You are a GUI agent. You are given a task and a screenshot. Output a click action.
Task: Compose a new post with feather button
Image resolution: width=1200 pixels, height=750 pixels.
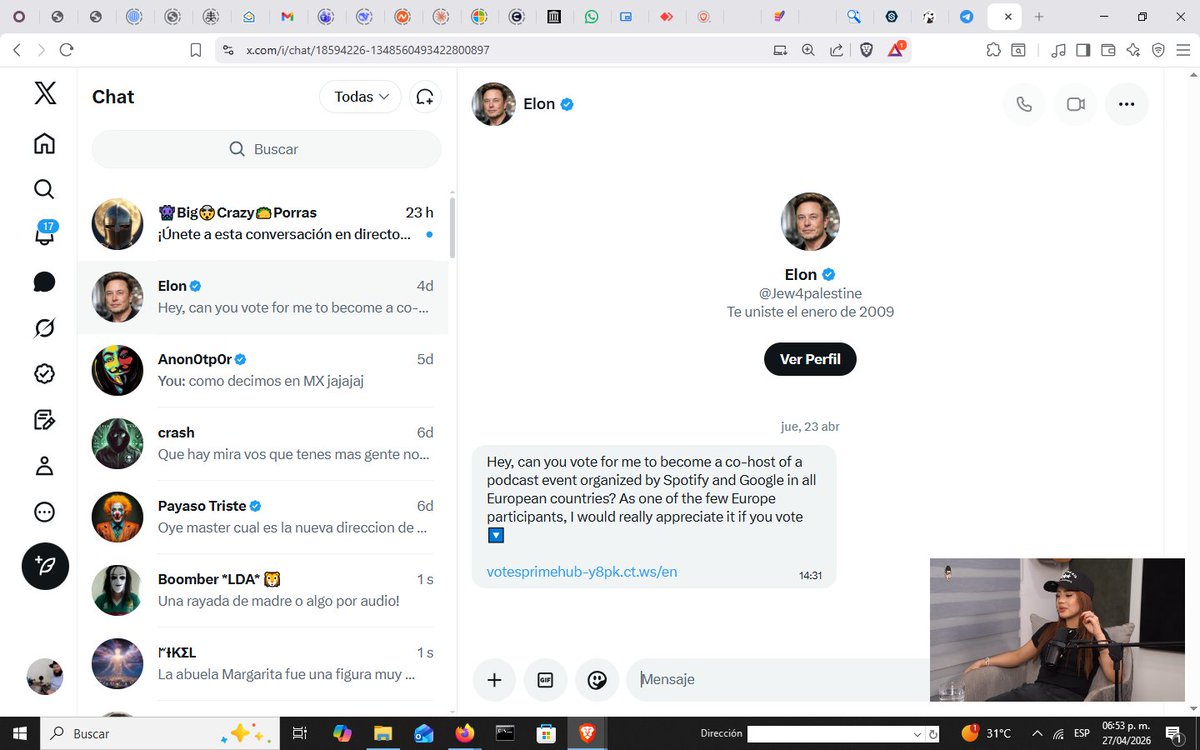45,566
